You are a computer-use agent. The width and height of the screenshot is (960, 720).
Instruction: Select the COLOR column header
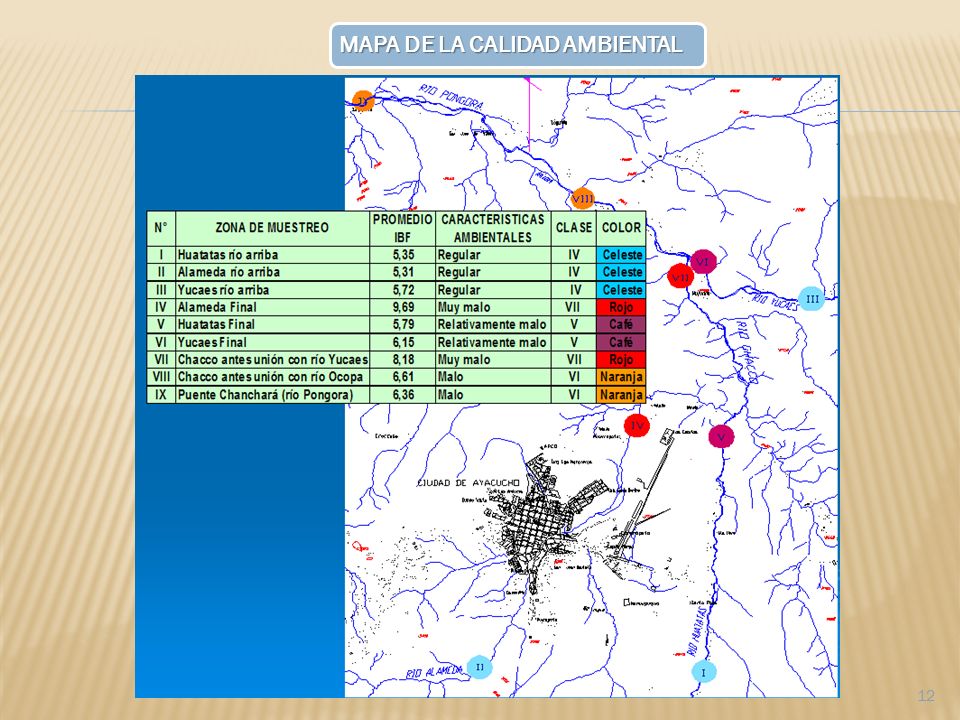click(621, 228)
